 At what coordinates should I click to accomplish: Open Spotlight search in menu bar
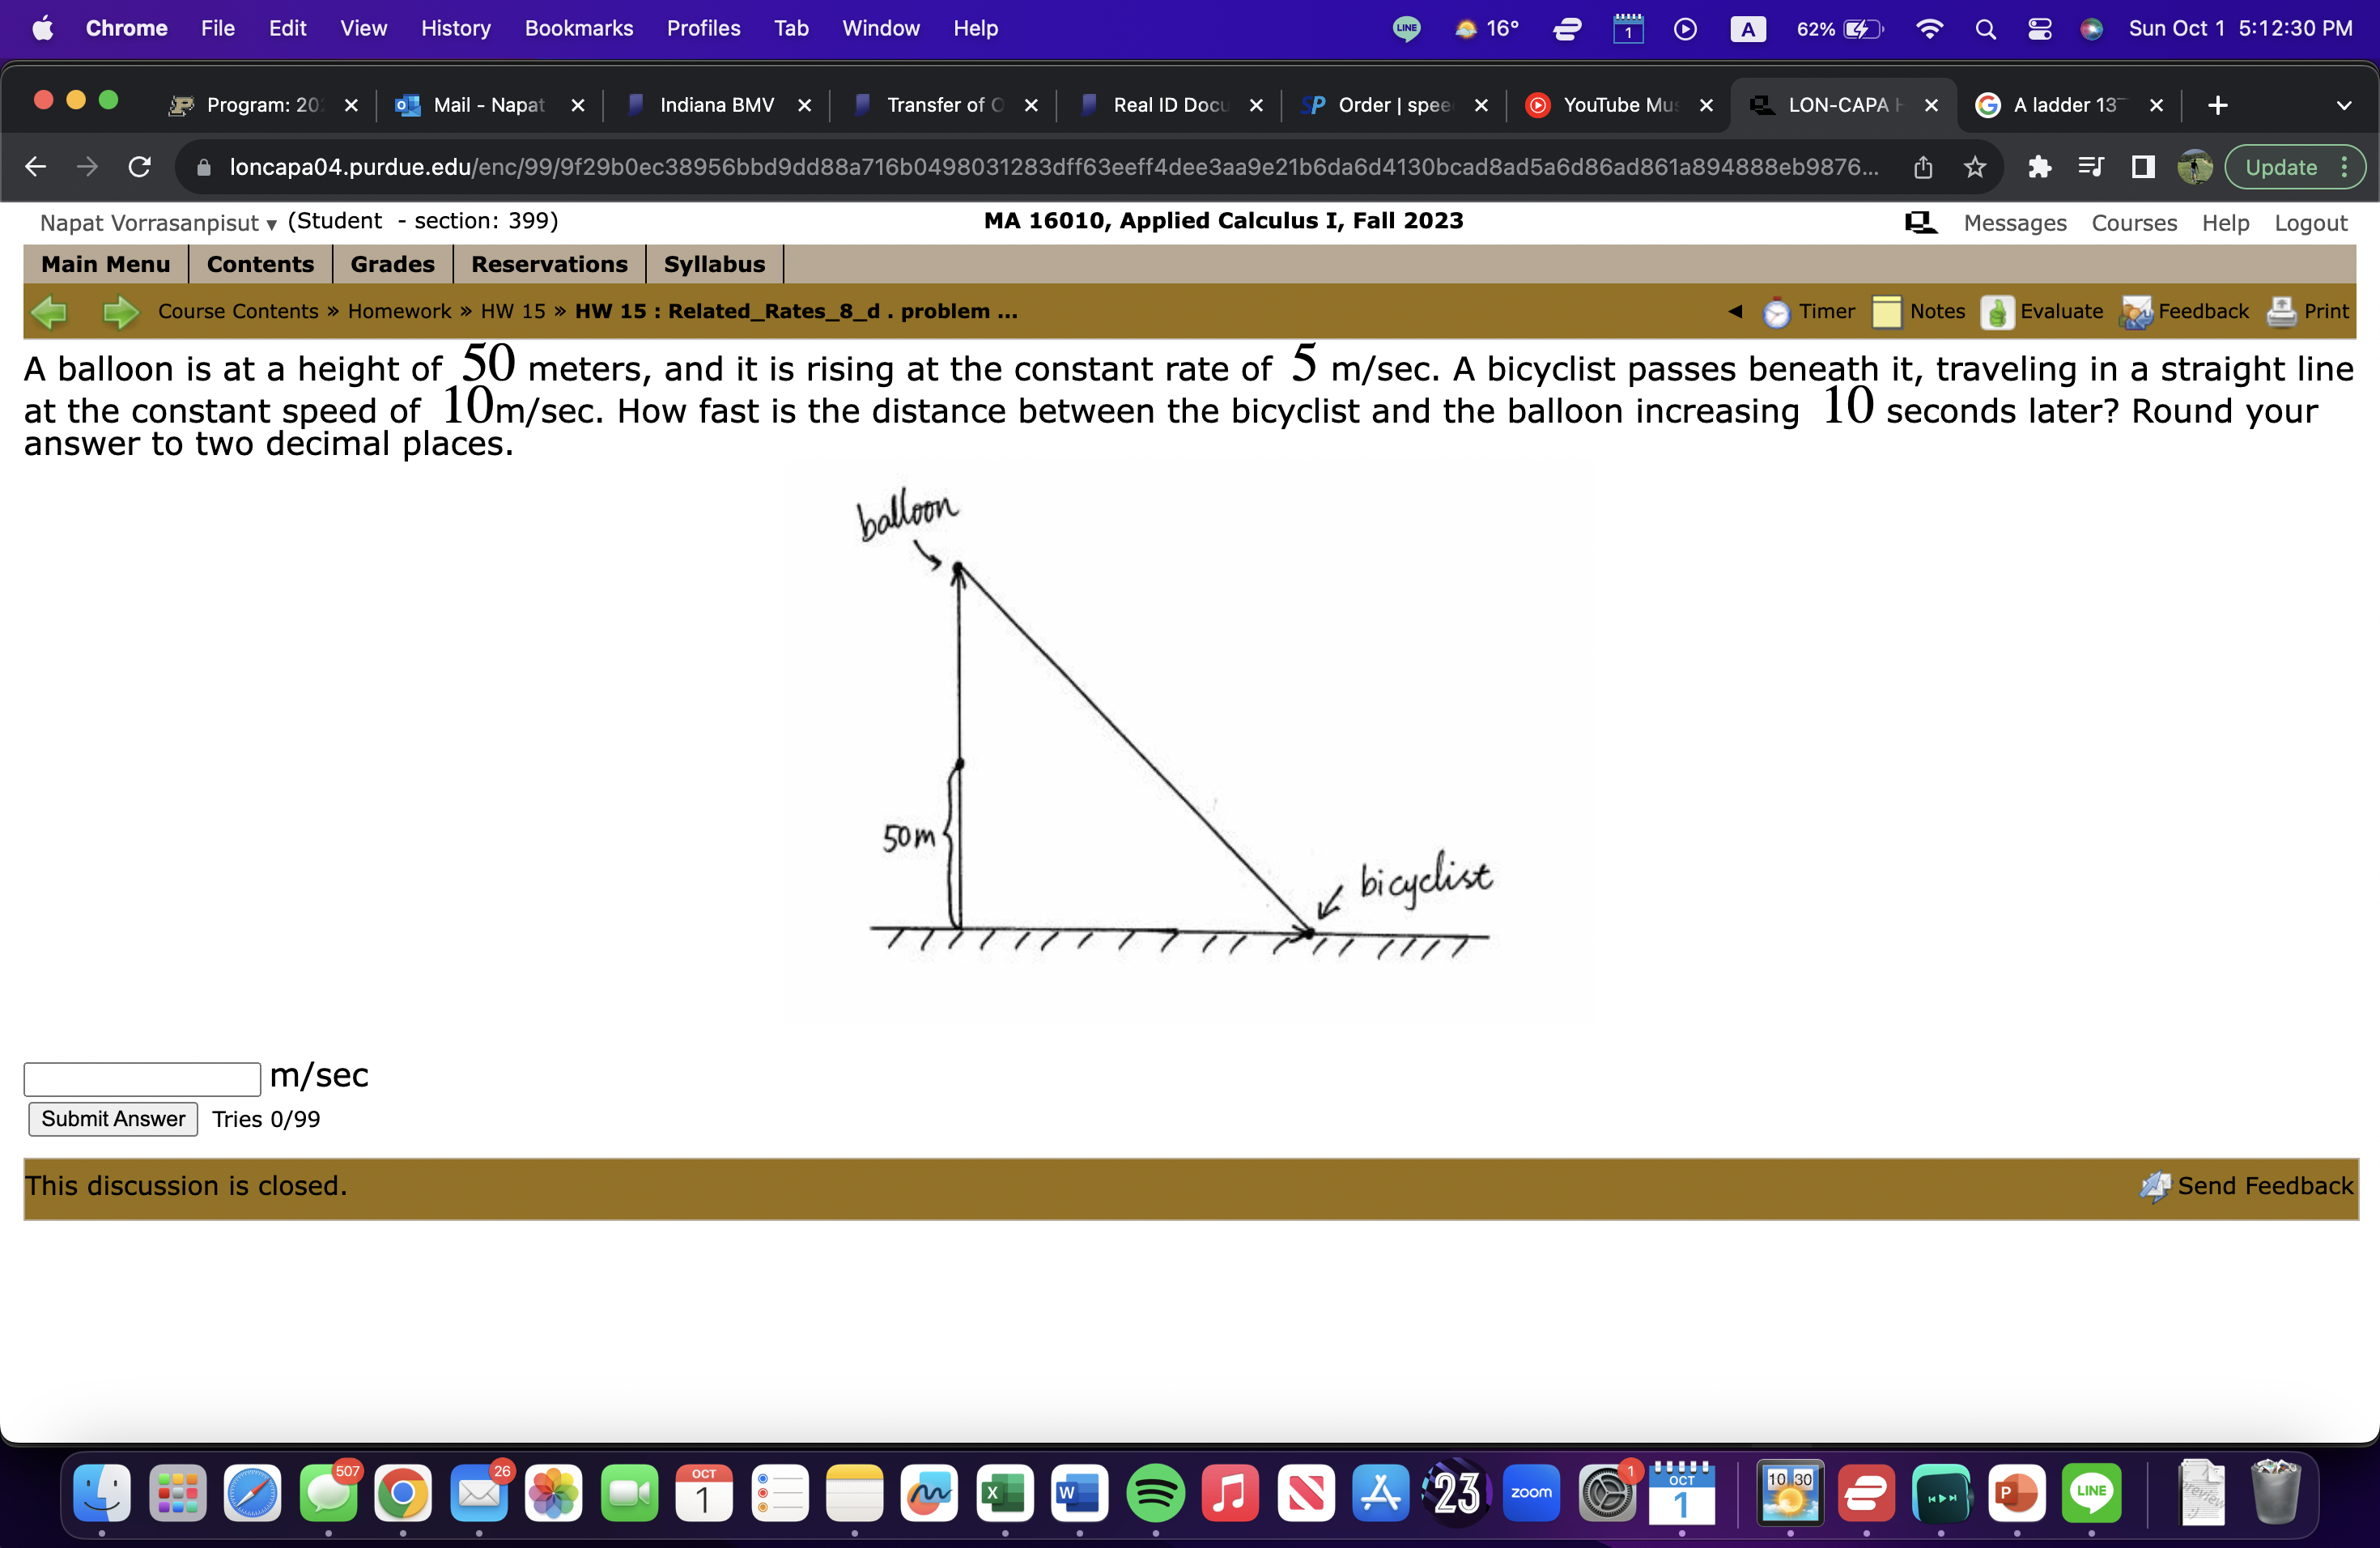(x=1984, y=29)
